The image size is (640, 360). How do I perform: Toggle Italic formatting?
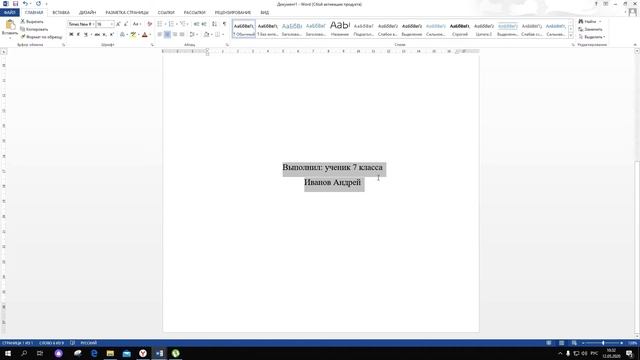pos(78,34)
